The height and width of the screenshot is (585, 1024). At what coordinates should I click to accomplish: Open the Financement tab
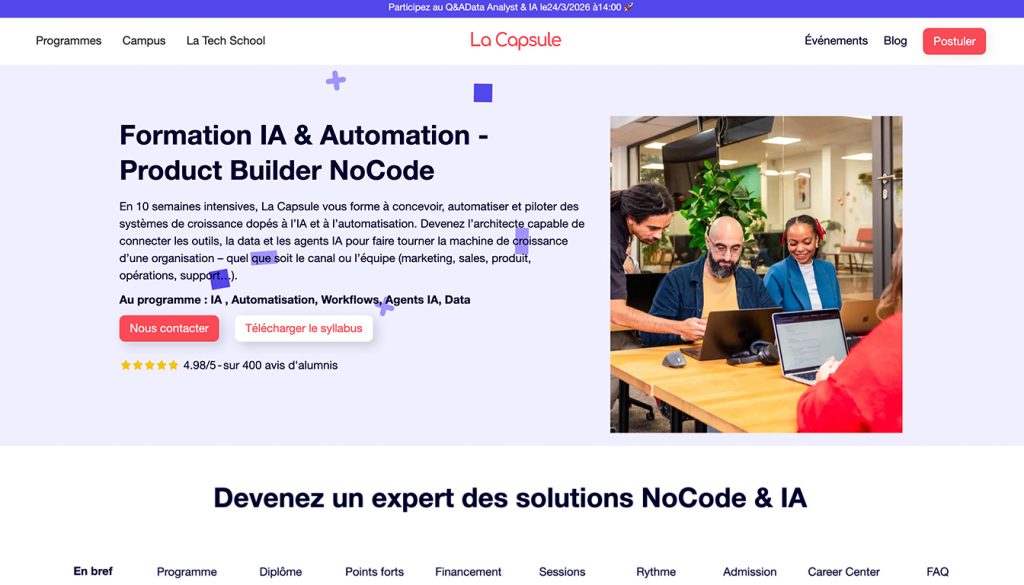pyautogui.click(x=468, y=572)
